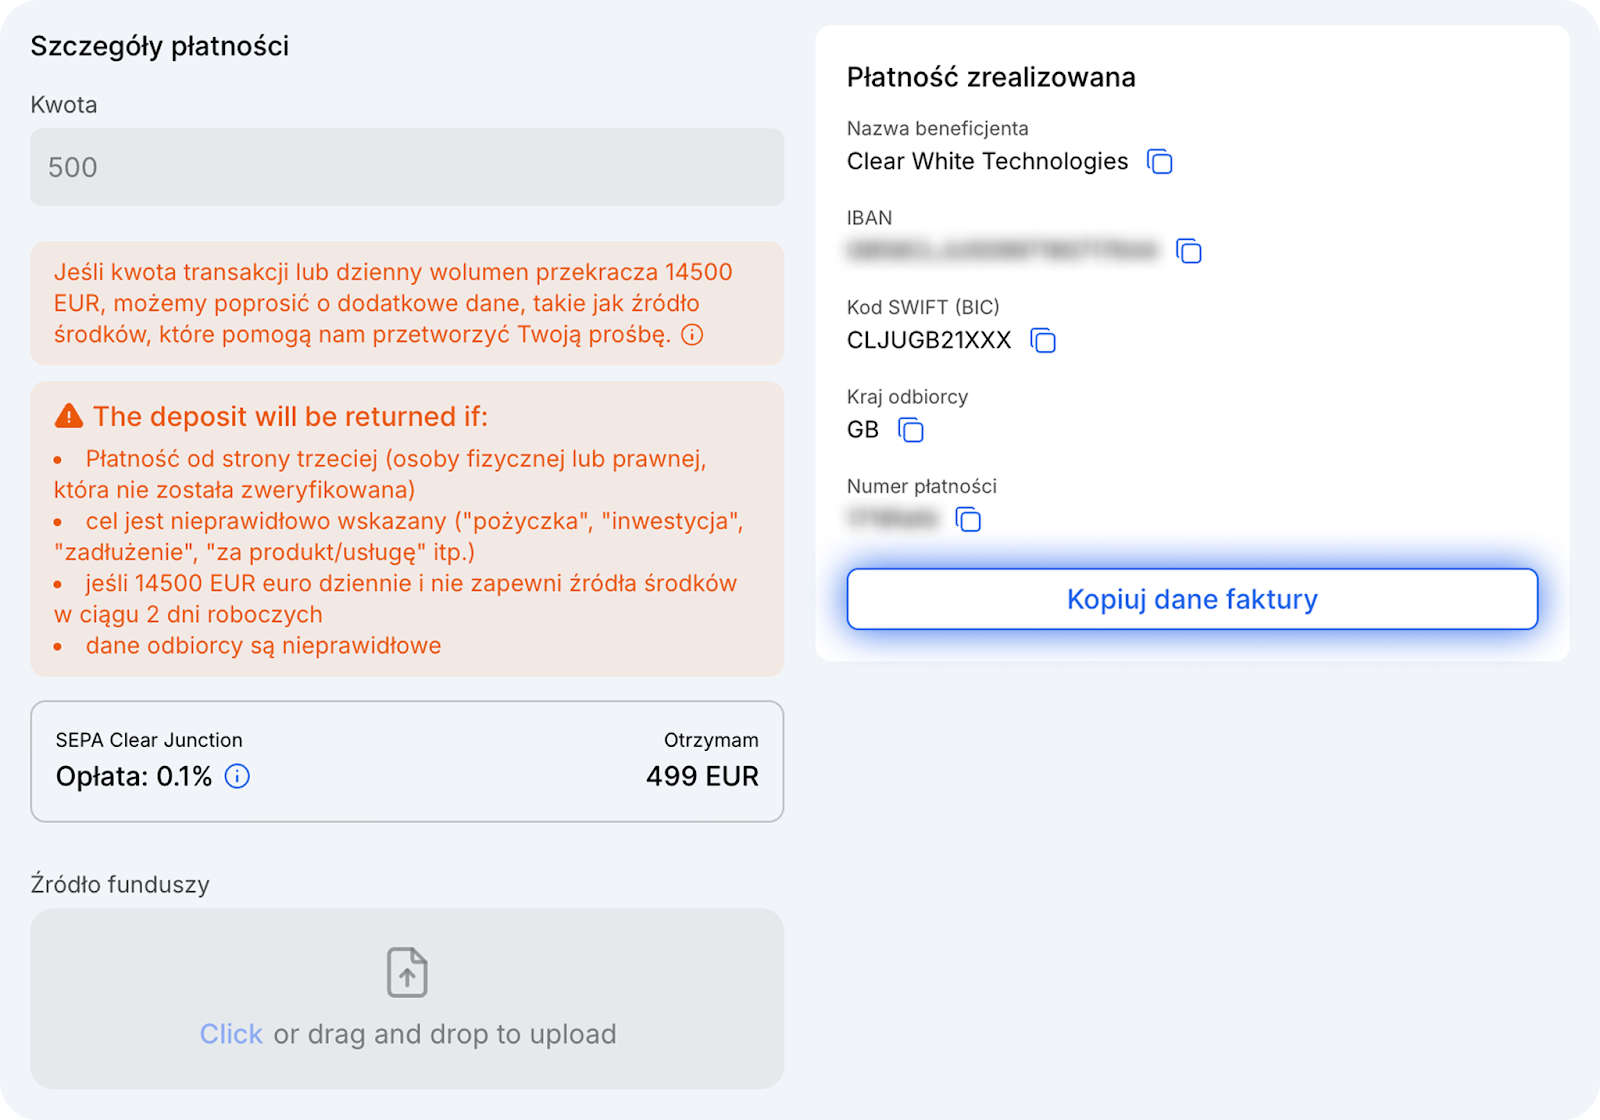Copy the beneficiary name Clear White Technologies
This screenshot has width=1600, height=1120.
click(x=1160, y=161)
